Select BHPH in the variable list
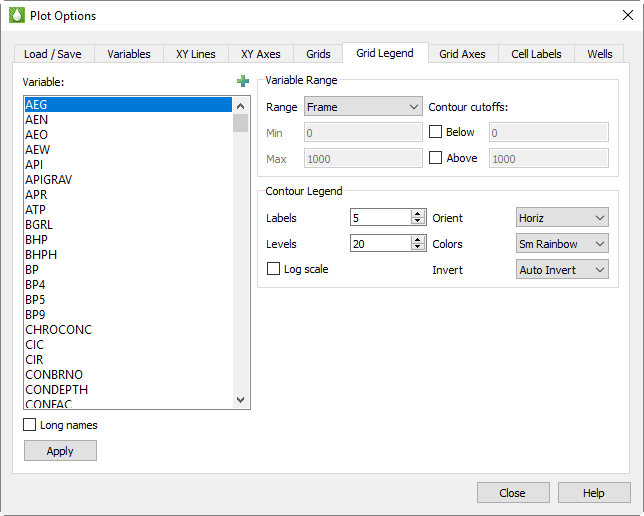 [x=128, y=254]
